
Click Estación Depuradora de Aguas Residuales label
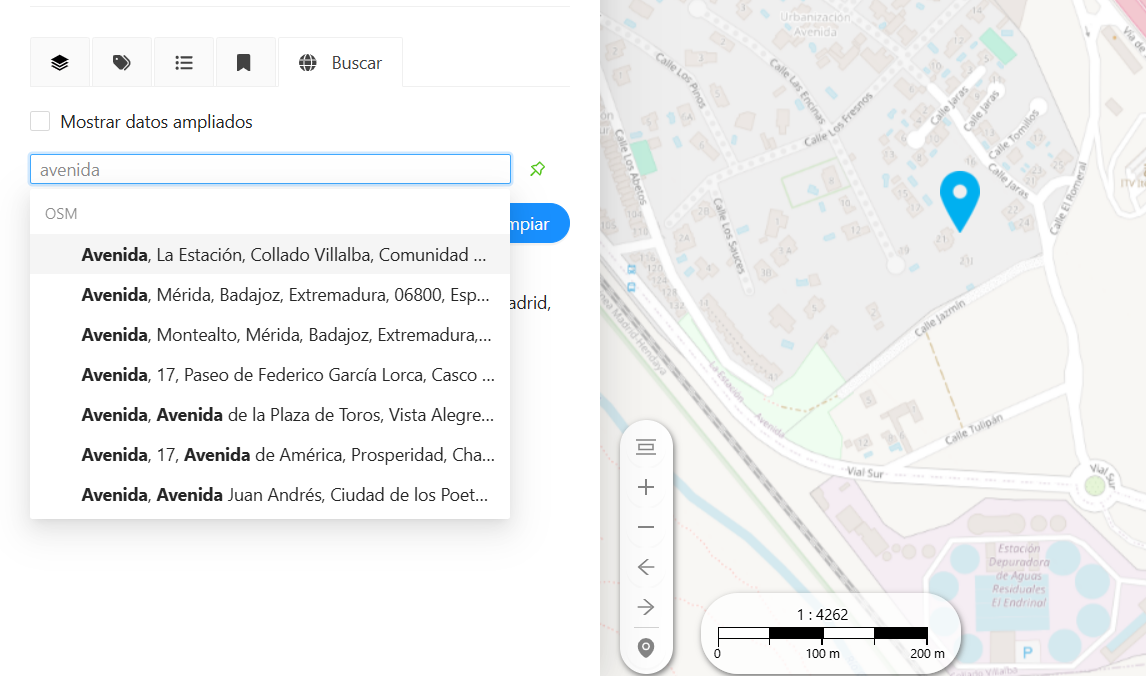(x=1019, y=575)
